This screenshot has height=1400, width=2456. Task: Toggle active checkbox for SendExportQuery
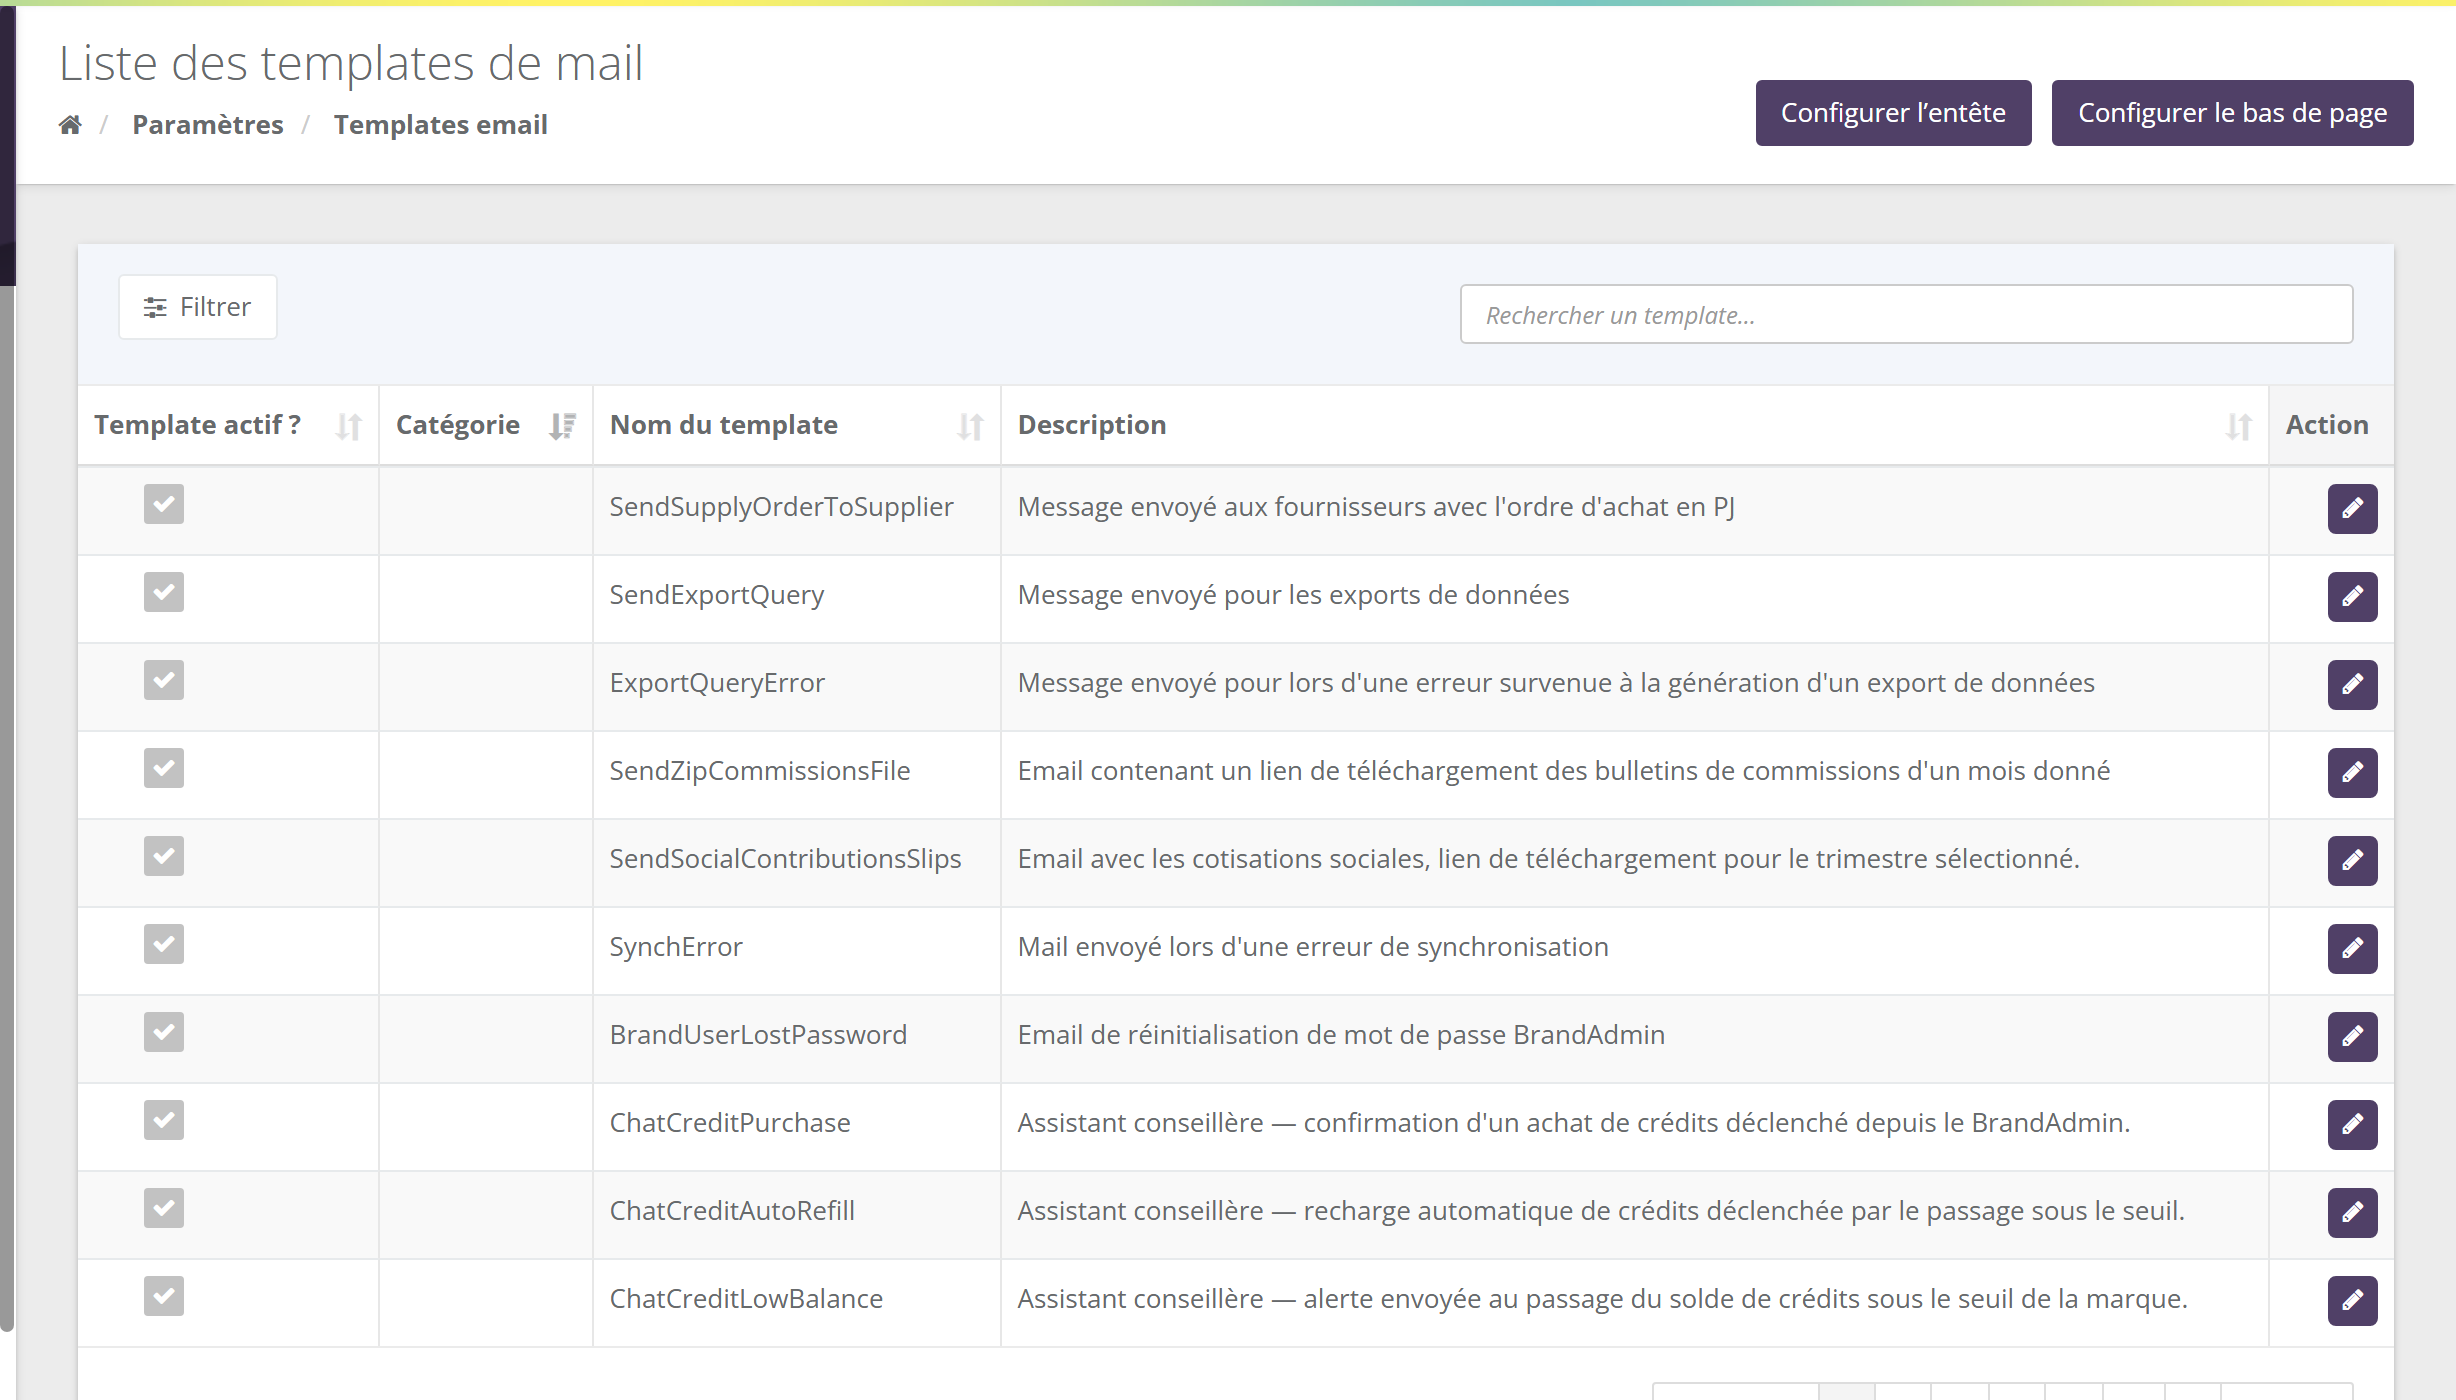coord(164,592)
